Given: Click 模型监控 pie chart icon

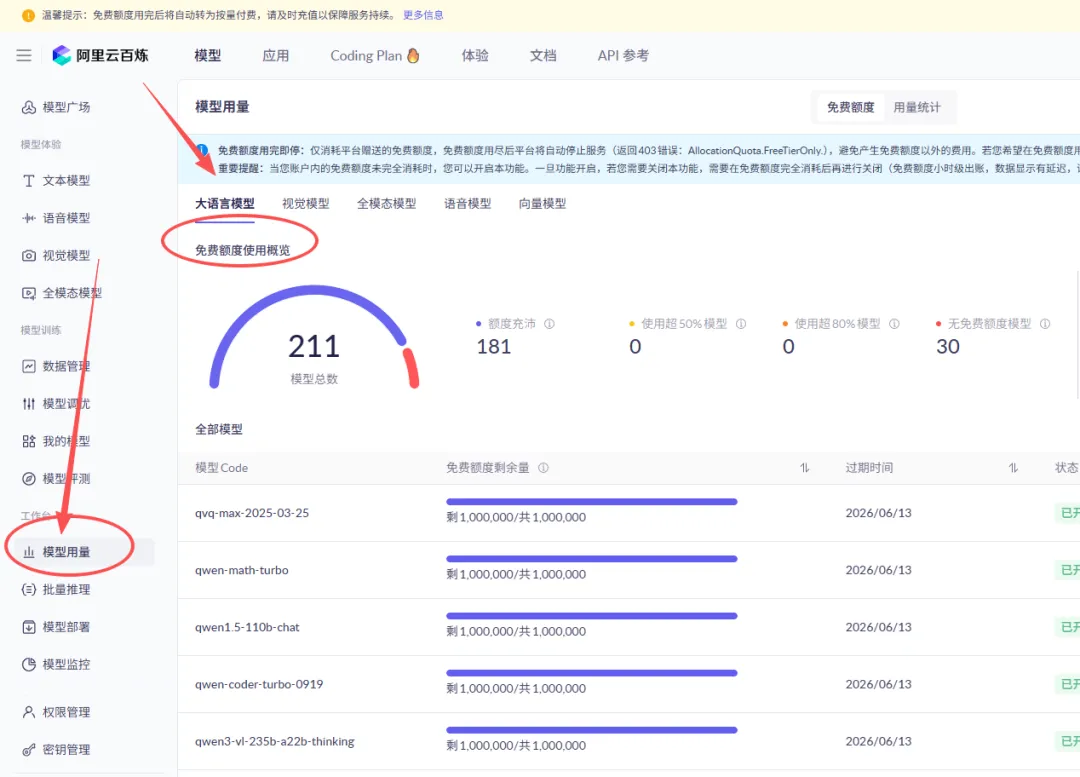Looking at the screenshot, I should [28, 665].
